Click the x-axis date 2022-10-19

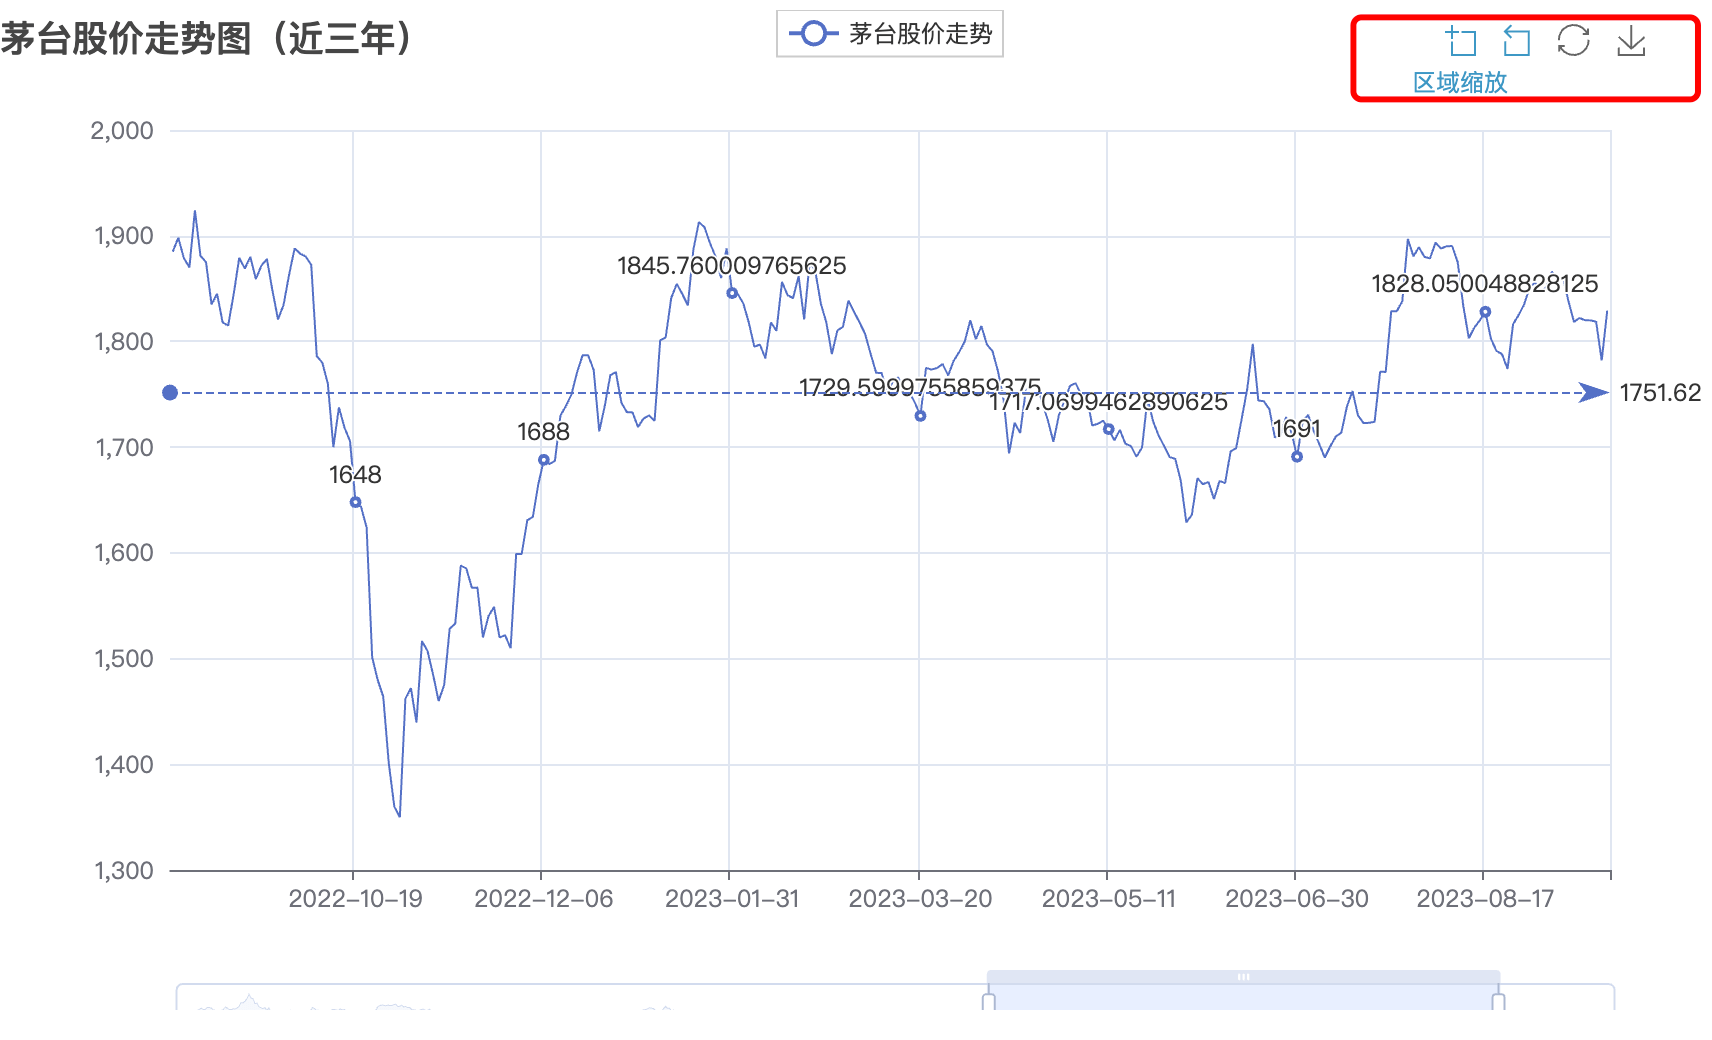click(x=355, y=899)
